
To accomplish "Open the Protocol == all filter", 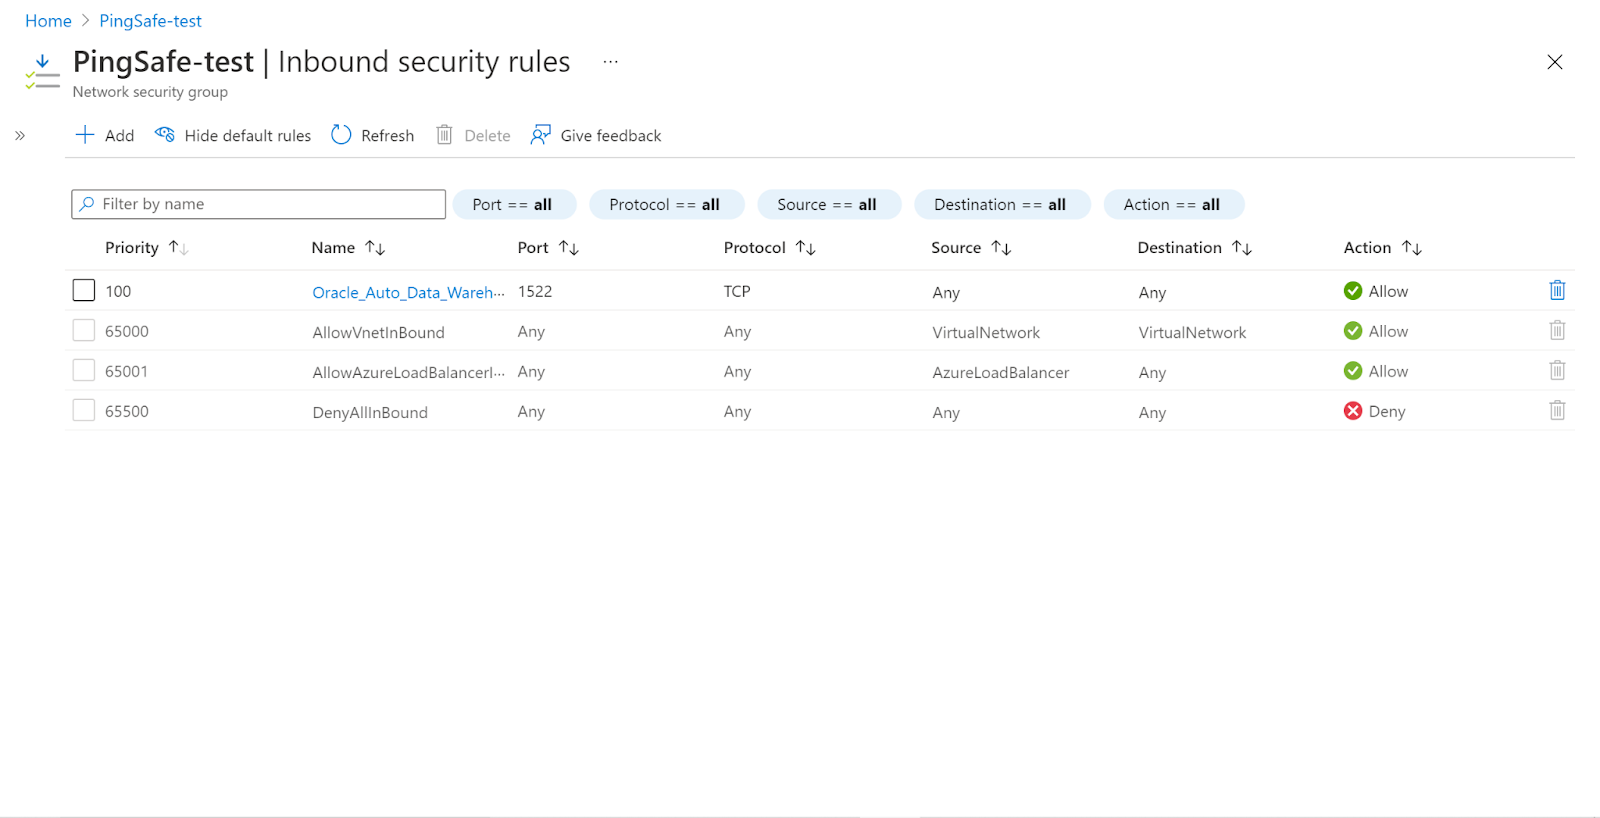I will coord(666,205).
